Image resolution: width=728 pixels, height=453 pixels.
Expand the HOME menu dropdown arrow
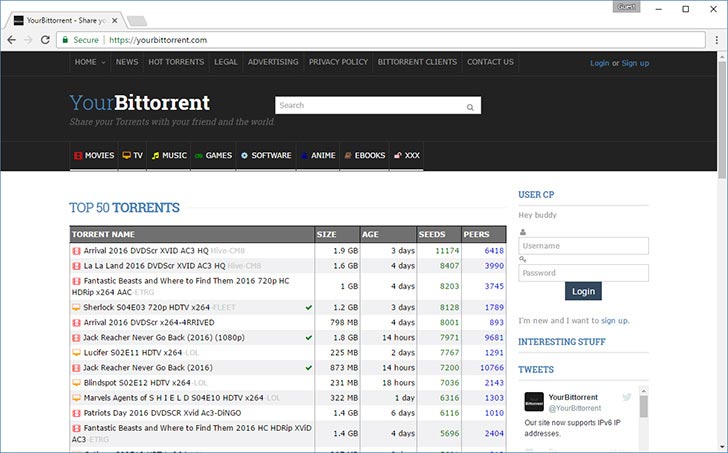(x=103, y=63)
